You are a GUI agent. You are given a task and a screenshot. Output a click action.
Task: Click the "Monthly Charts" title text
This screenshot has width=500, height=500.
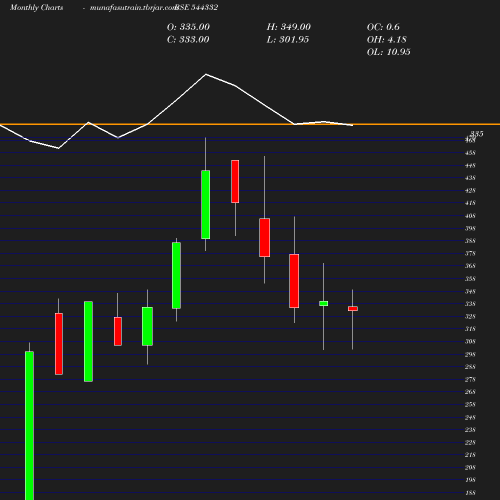(x=36, y=7)
